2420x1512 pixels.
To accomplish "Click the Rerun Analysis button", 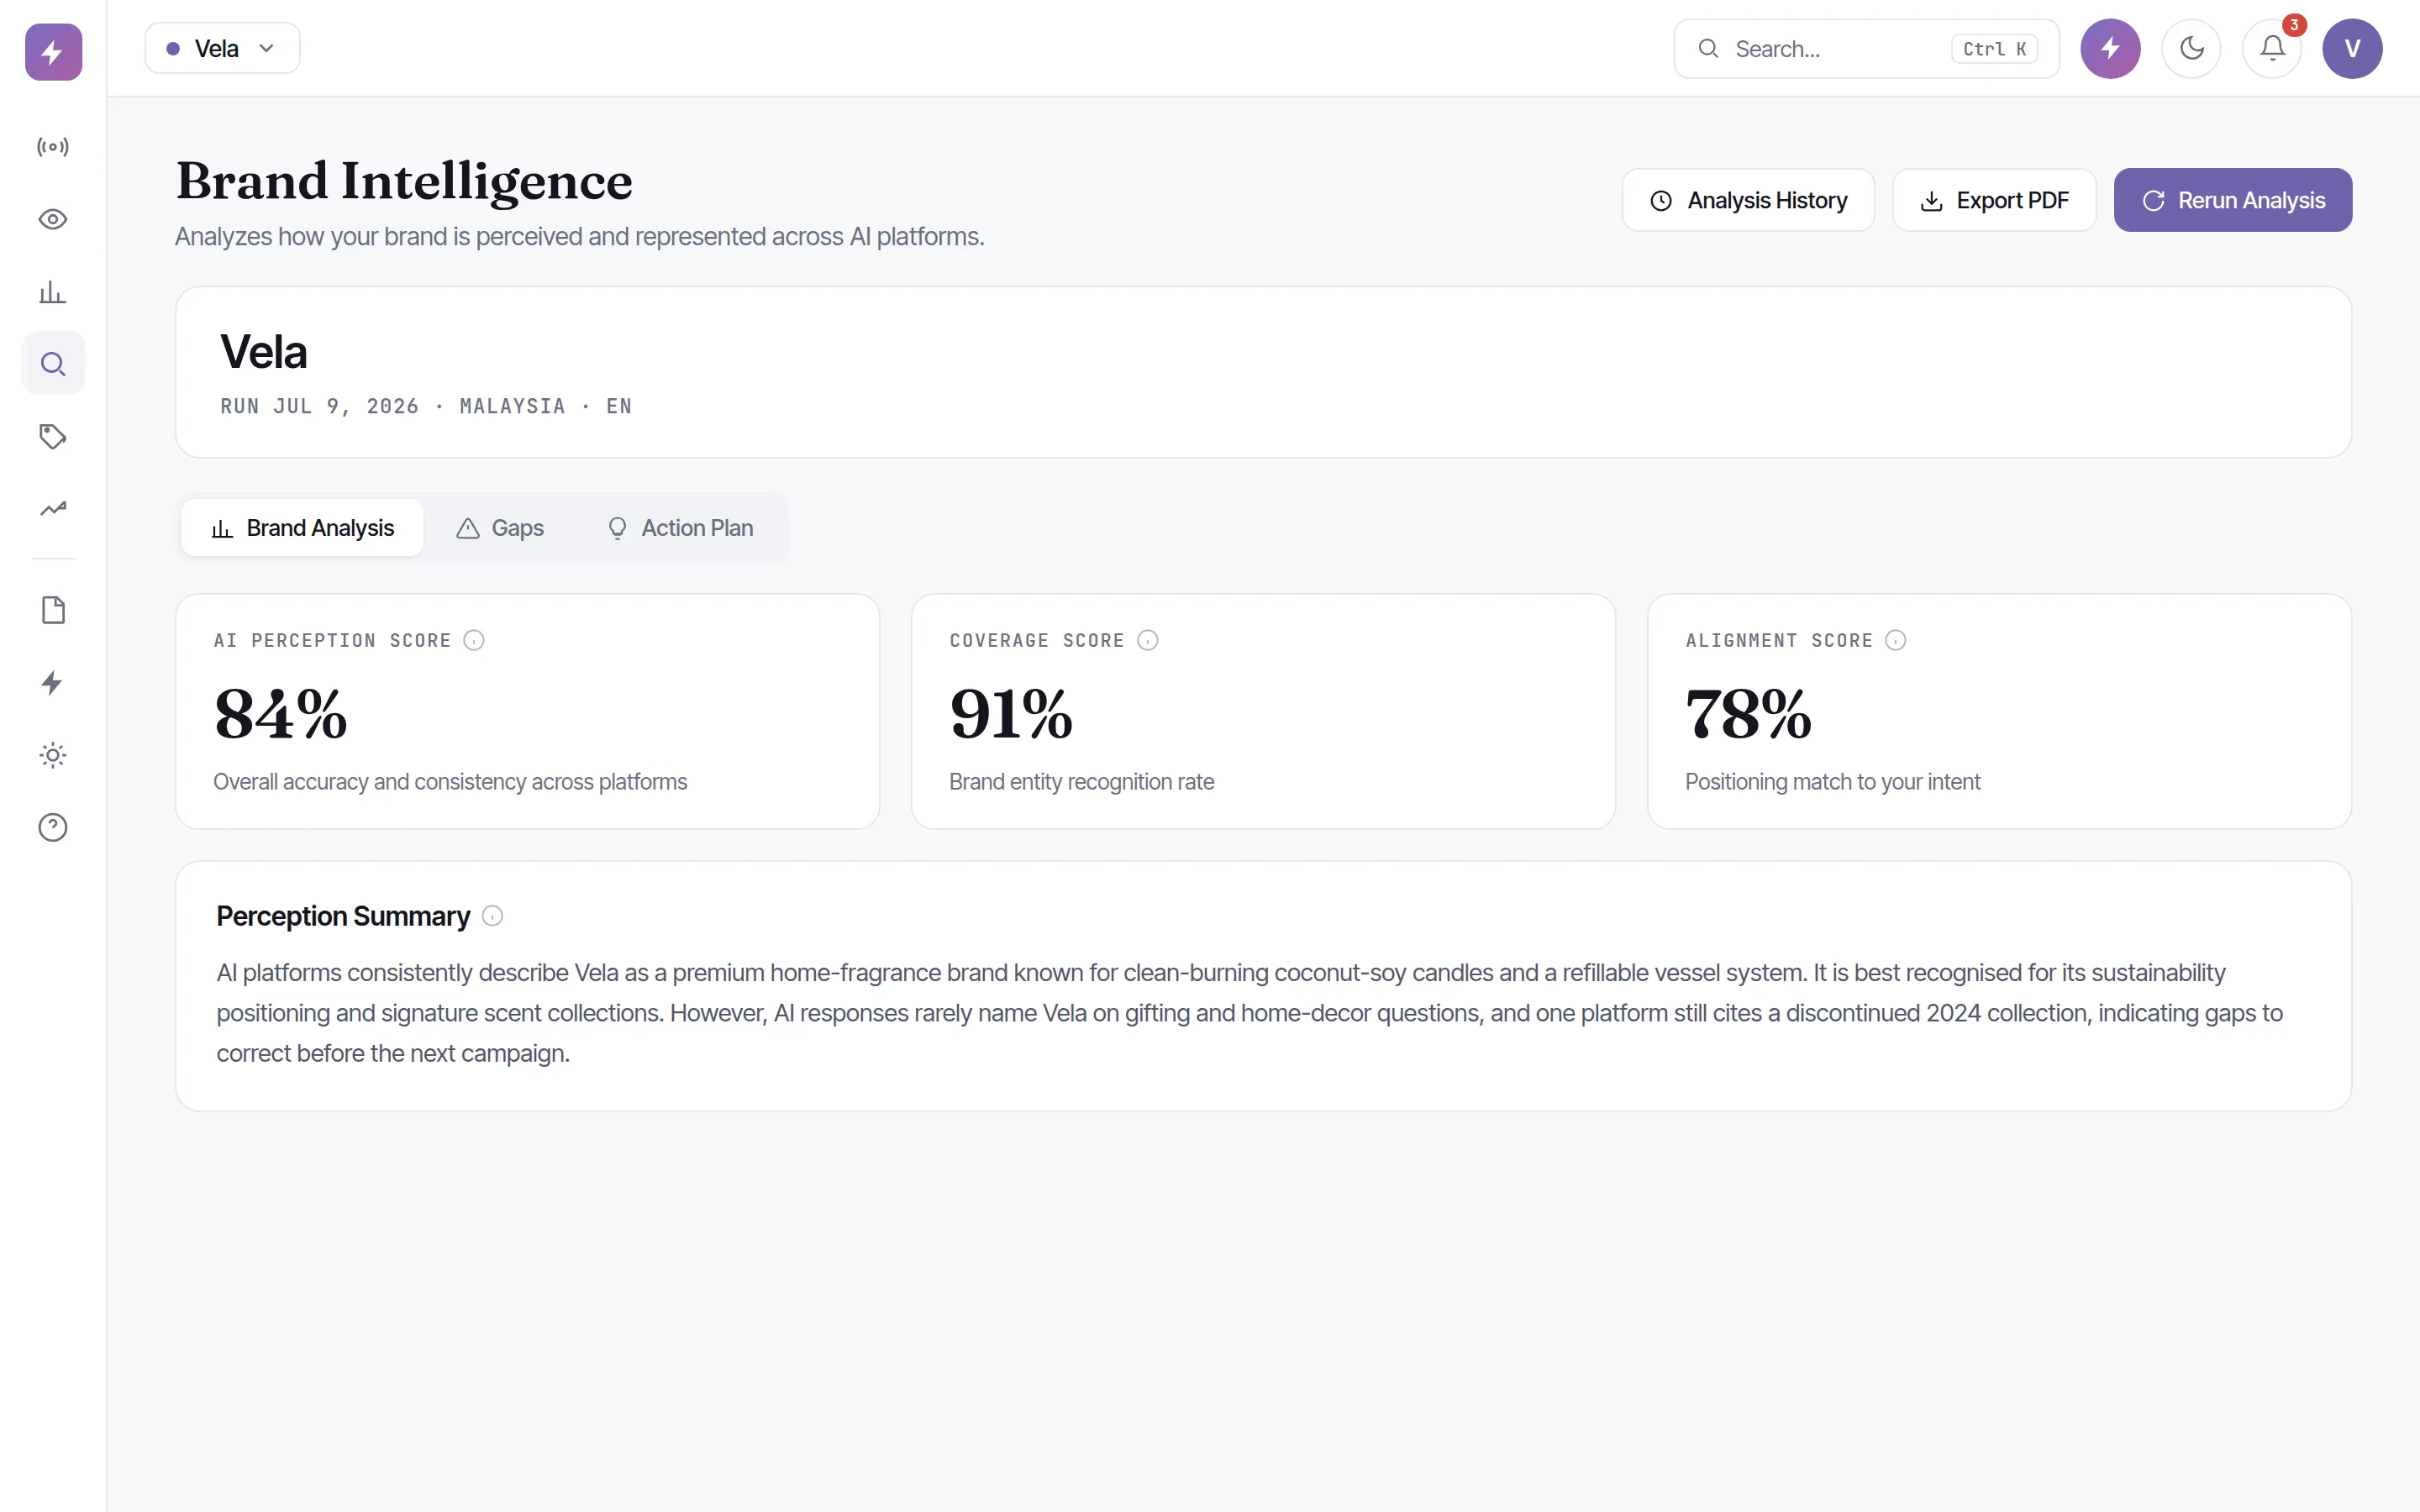I will point(2233,200).
